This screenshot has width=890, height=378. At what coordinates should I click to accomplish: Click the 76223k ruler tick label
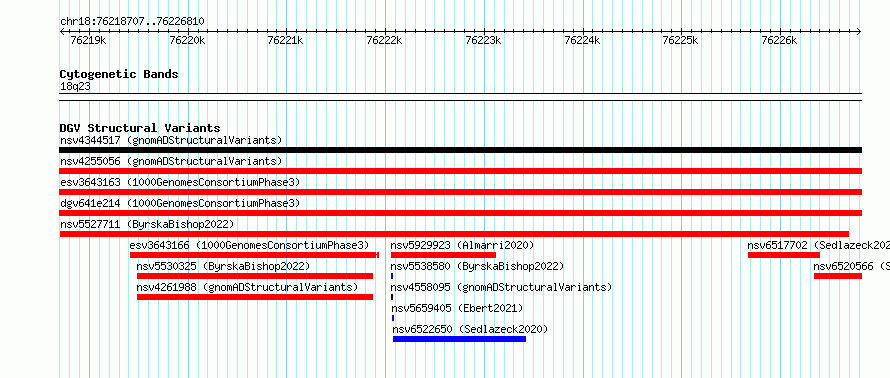tap(483, 40)
